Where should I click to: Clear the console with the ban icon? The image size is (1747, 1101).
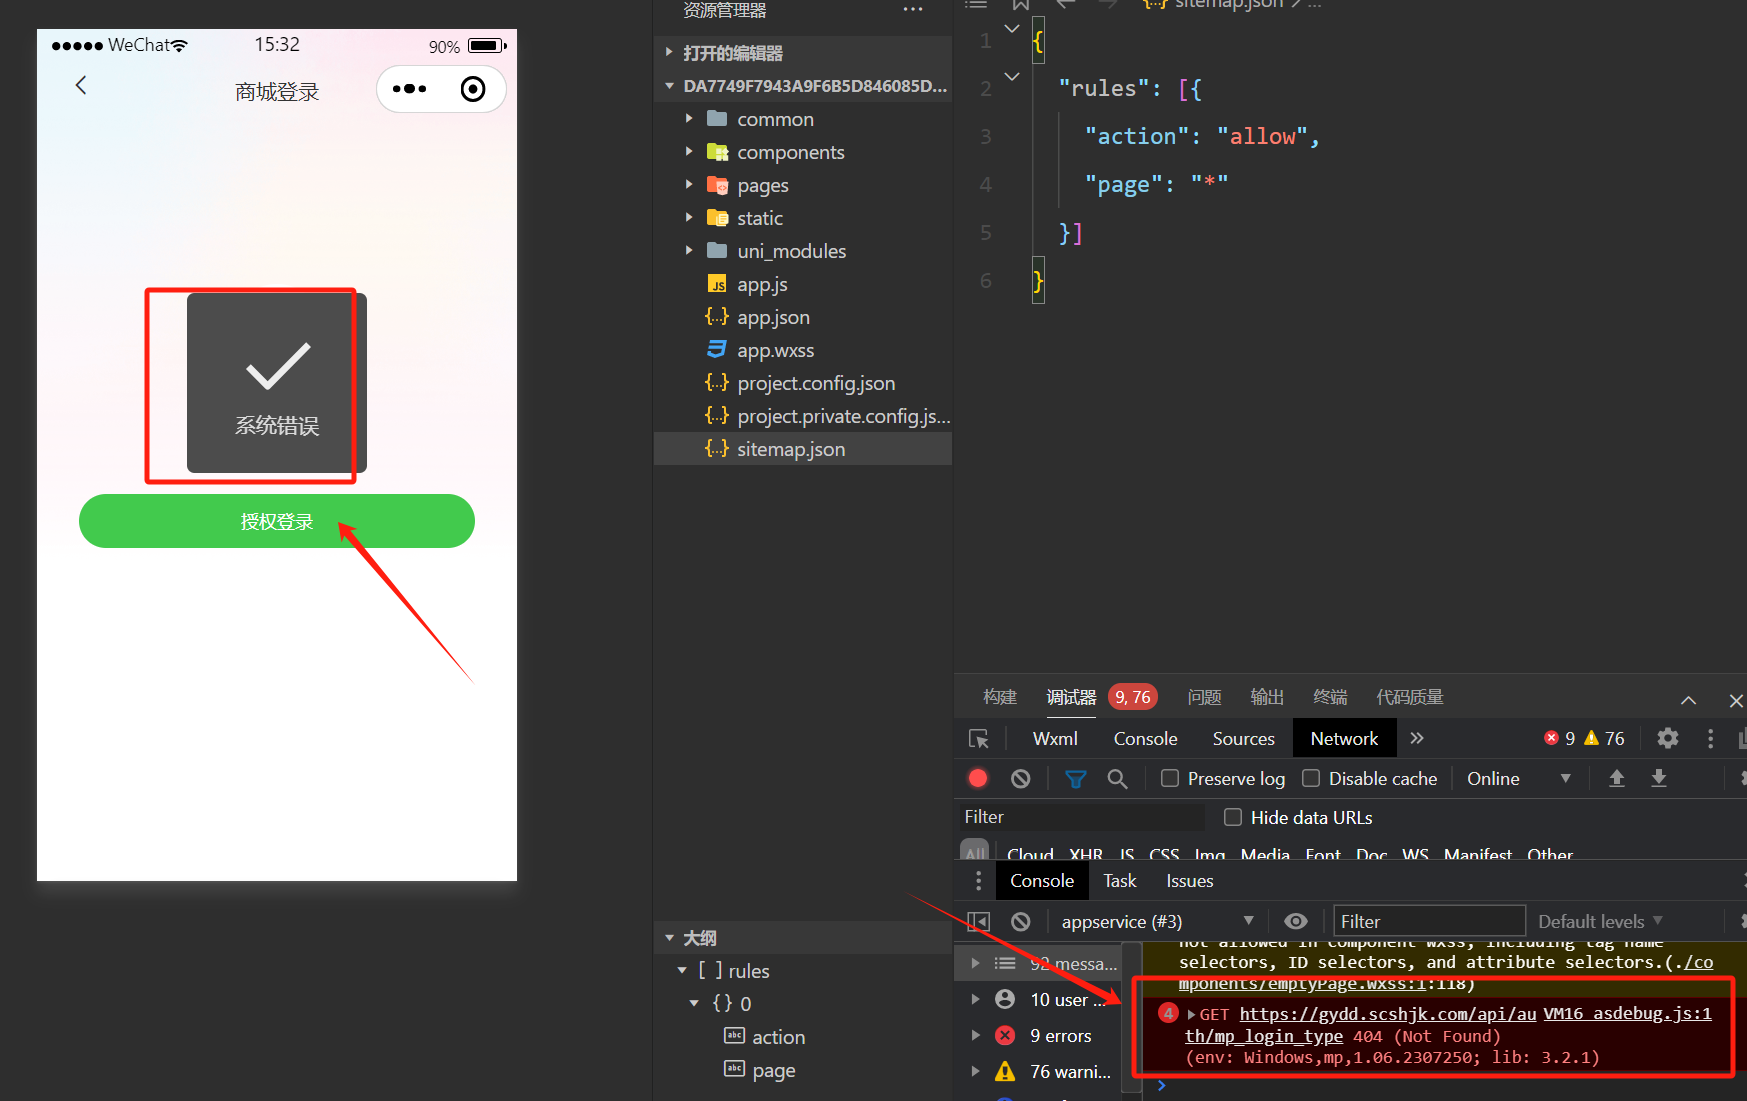(x=1020, y=922)
